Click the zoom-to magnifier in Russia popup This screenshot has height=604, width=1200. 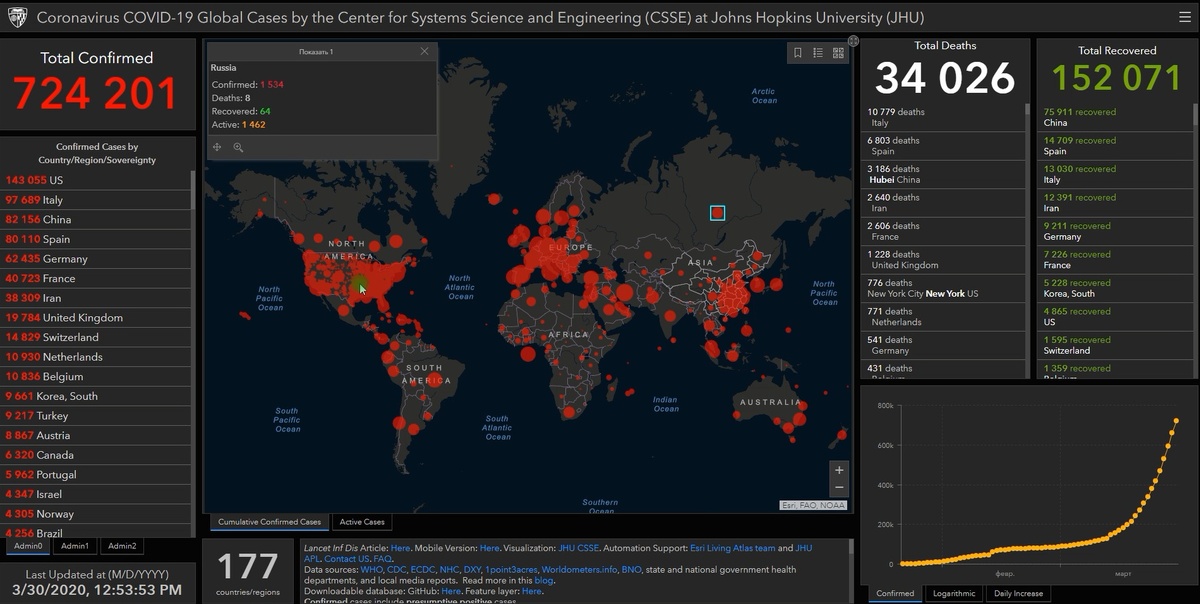(x=238, y=147)
